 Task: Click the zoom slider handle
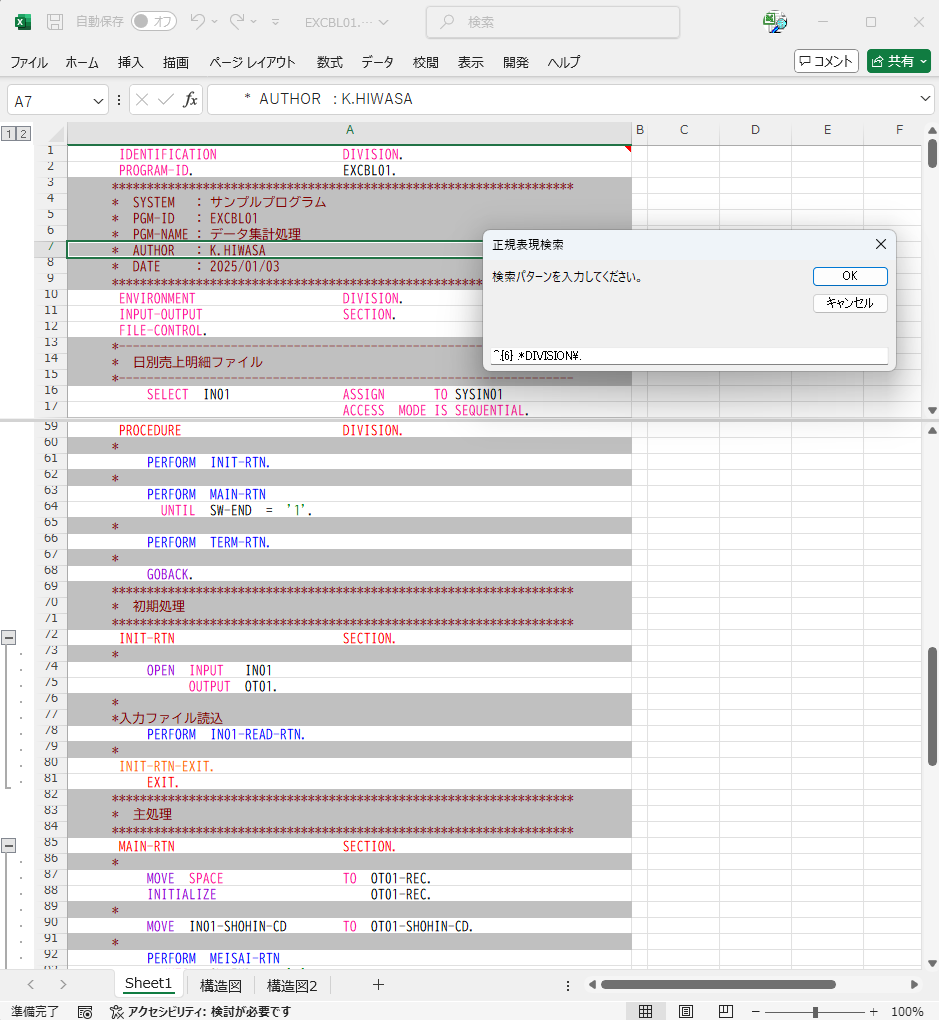click(816, 1011)
